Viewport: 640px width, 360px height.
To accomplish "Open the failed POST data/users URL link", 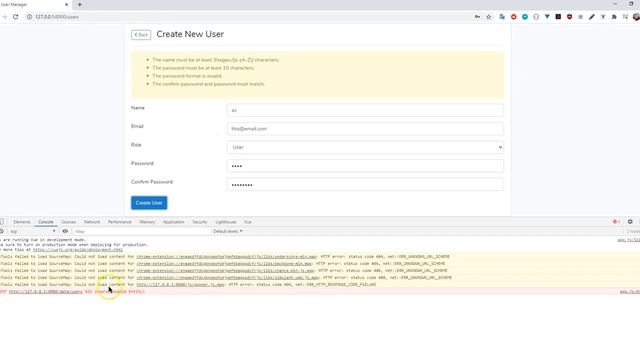I will 45,291.
